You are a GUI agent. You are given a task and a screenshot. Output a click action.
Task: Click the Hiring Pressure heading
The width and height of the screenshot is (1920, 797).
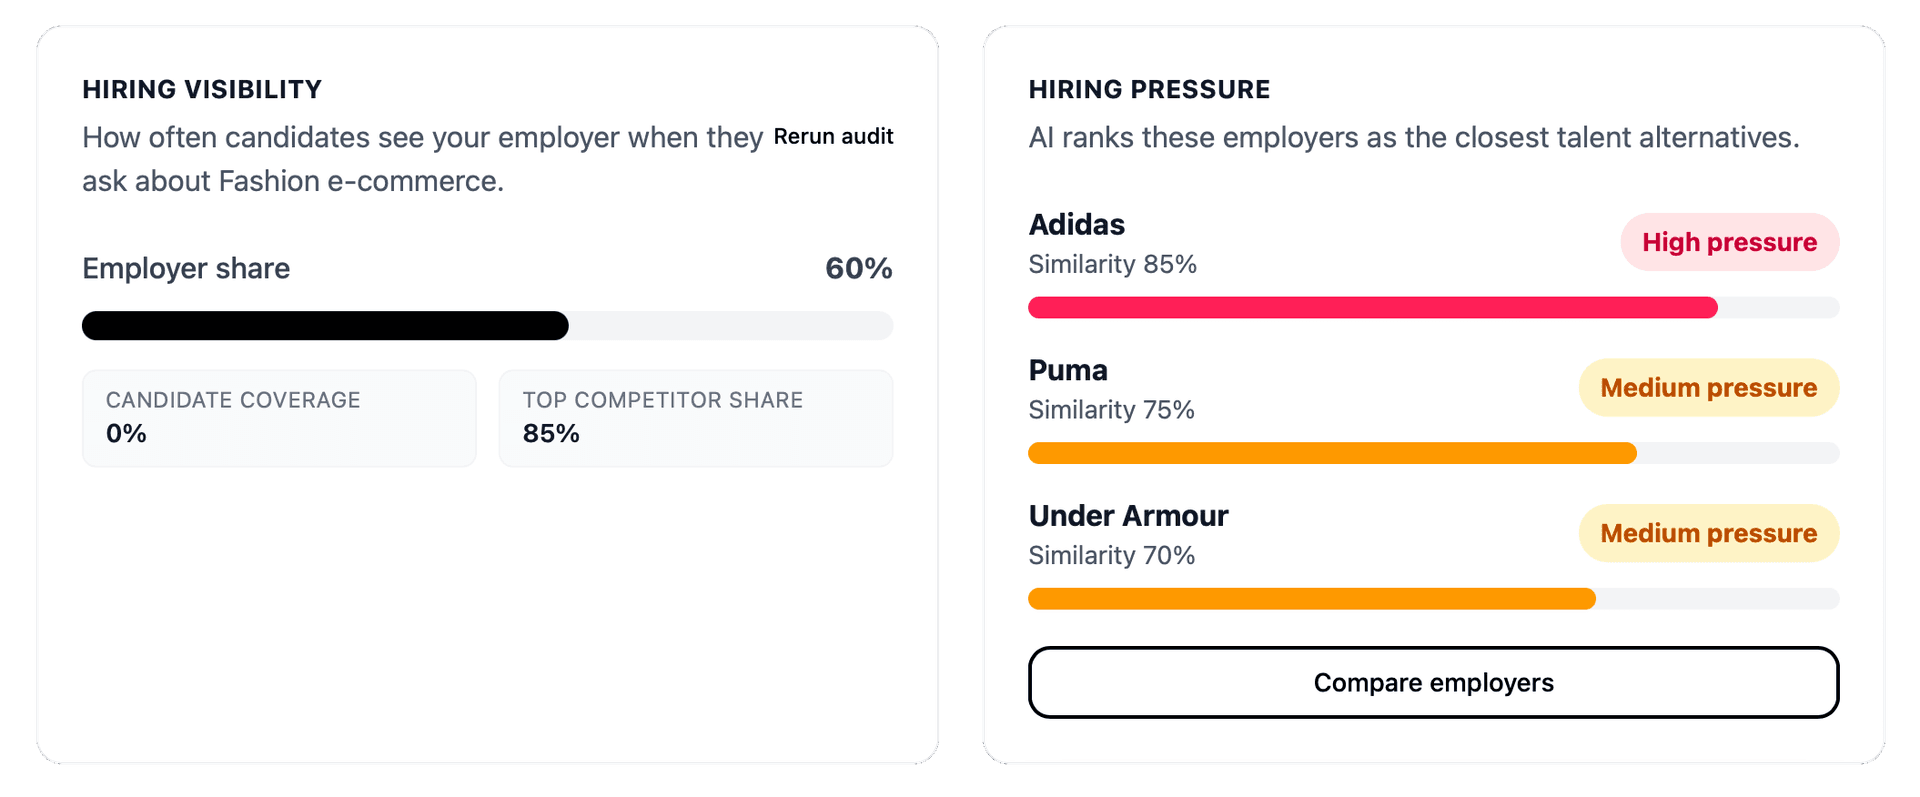[1149, 90]
